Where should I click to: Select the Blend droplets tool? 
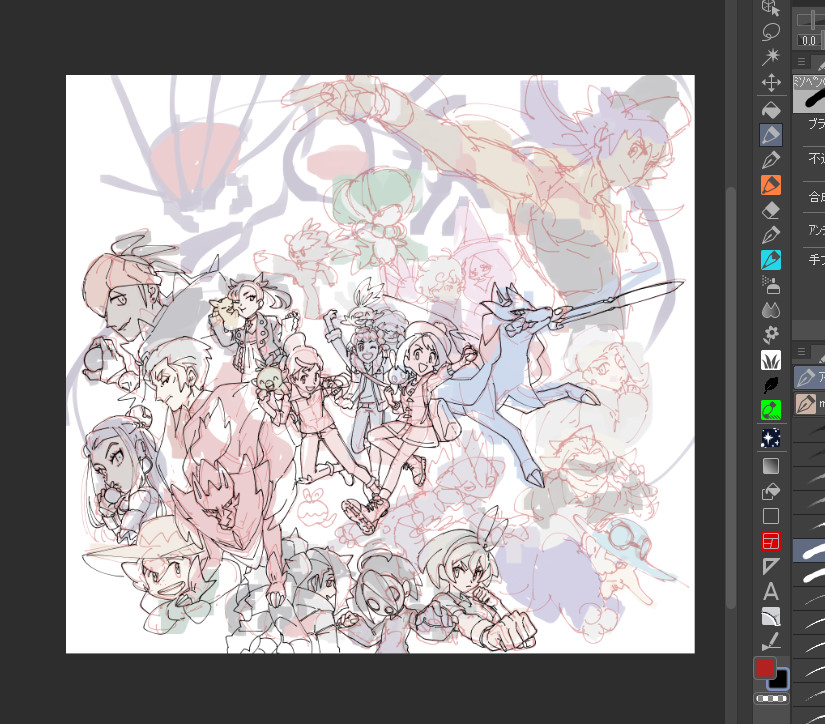point(771,310)
